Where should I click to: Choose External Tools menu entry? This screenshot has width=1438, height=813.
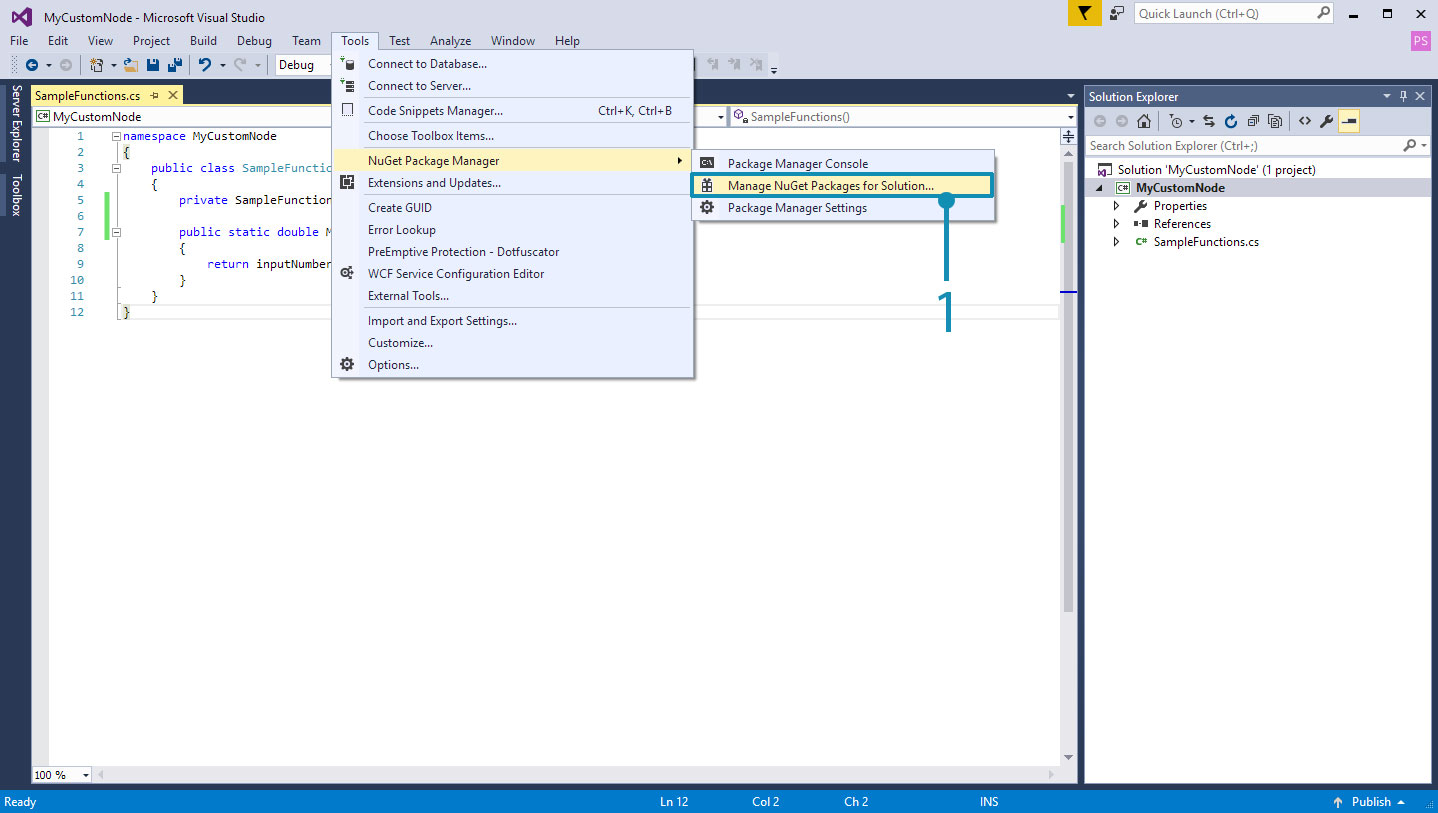(x=512, y=296)
